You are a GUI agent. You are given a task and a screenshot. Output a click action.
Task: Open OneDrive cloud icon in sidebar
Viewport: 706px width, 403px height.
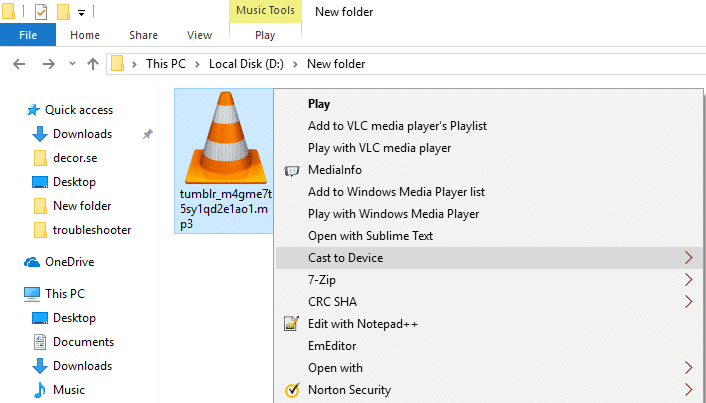[32, 262]
